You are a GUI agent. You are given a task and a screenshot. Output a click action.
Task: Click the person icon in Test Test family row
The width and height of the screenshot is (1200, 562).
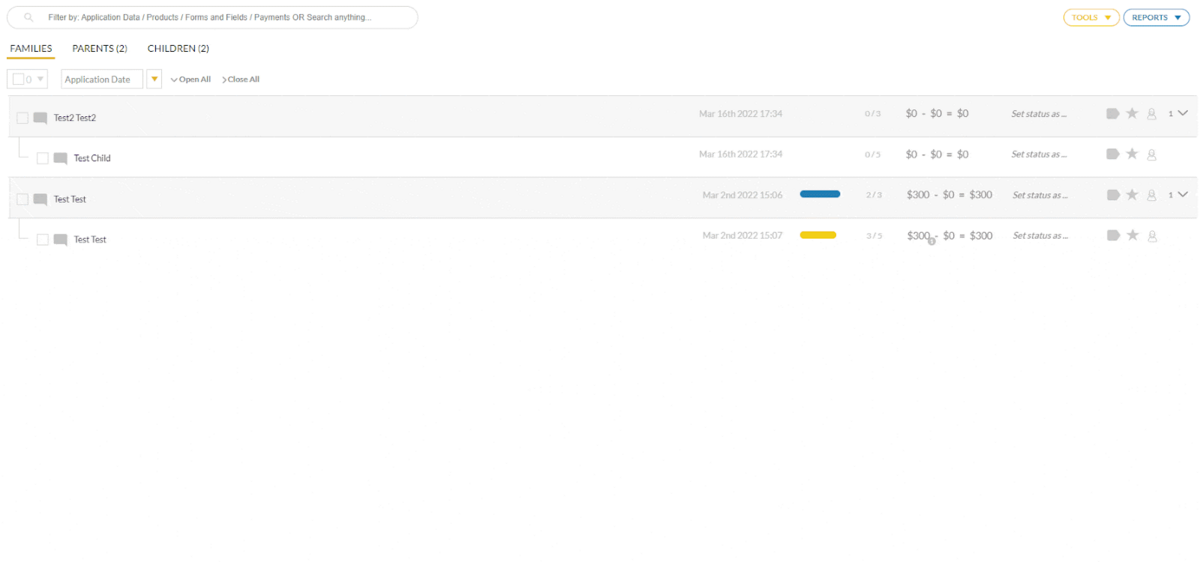[1152, 195]
